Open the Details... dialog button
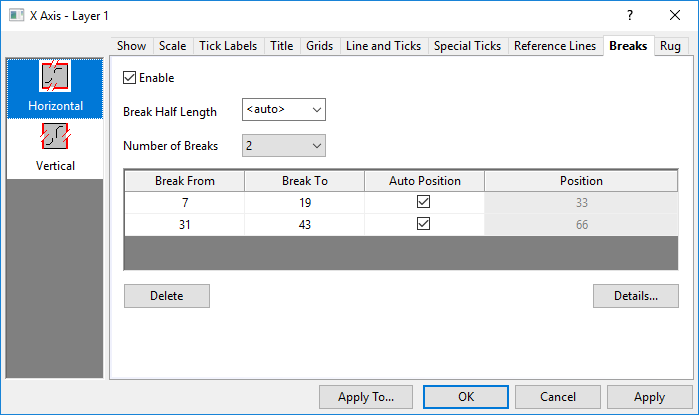Viewport: 699px width, 415px height. (635, 296)
